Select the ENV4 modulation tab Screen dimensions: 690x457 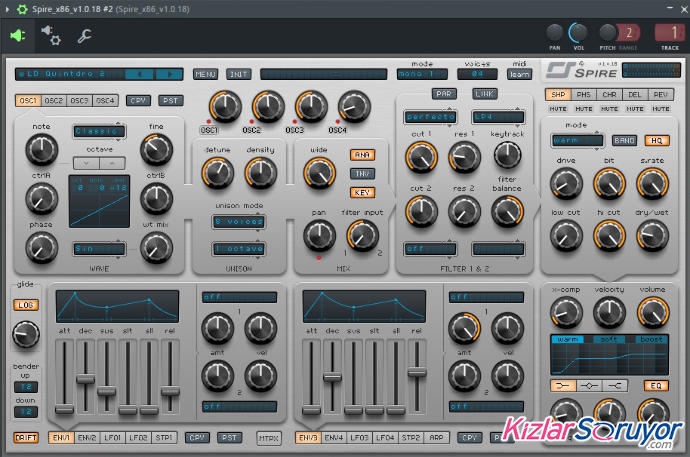tap(334, 438)
